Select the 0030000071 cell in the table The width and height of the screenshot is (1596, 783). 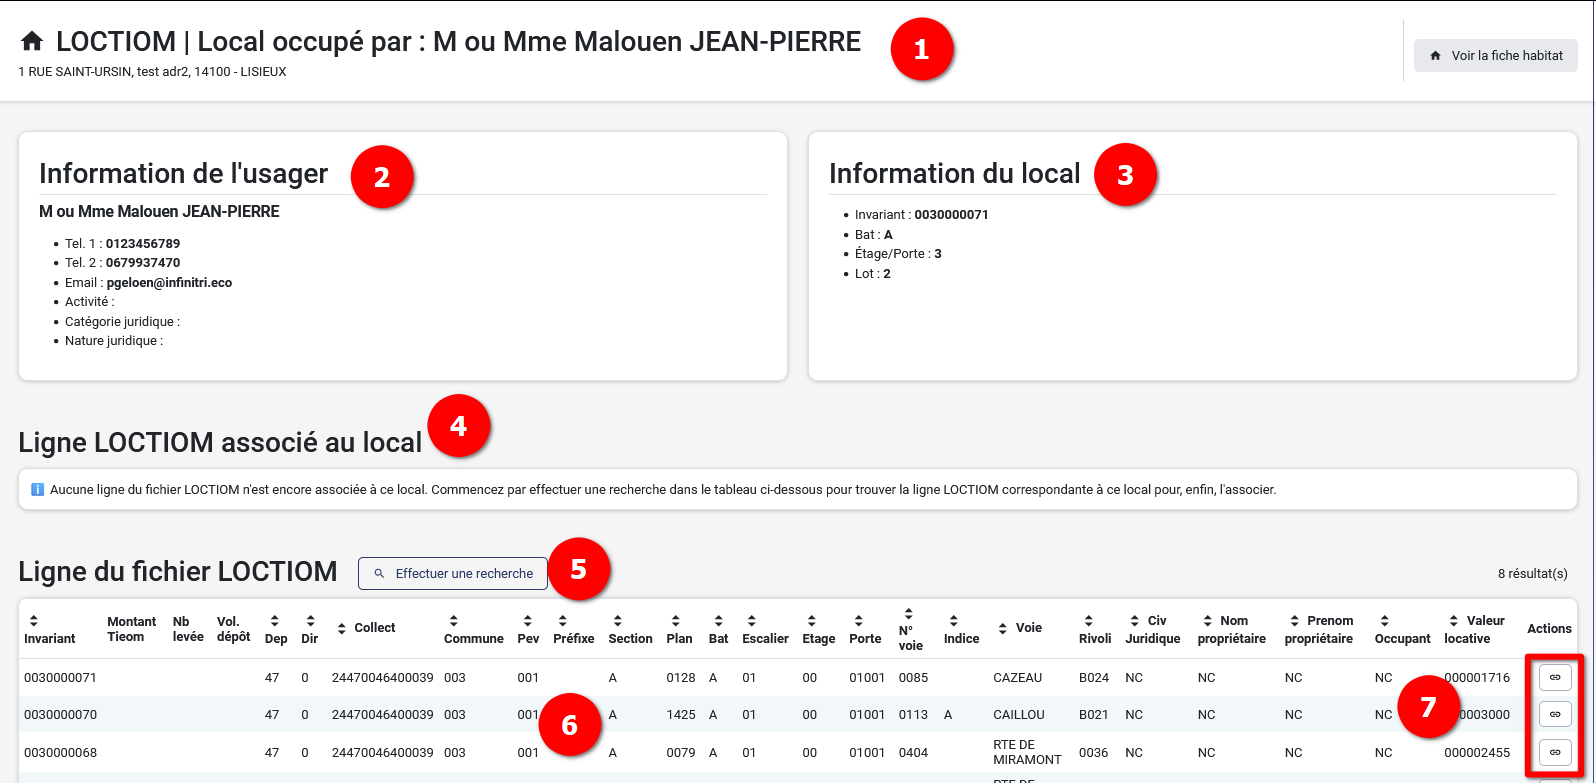(60, 678)
